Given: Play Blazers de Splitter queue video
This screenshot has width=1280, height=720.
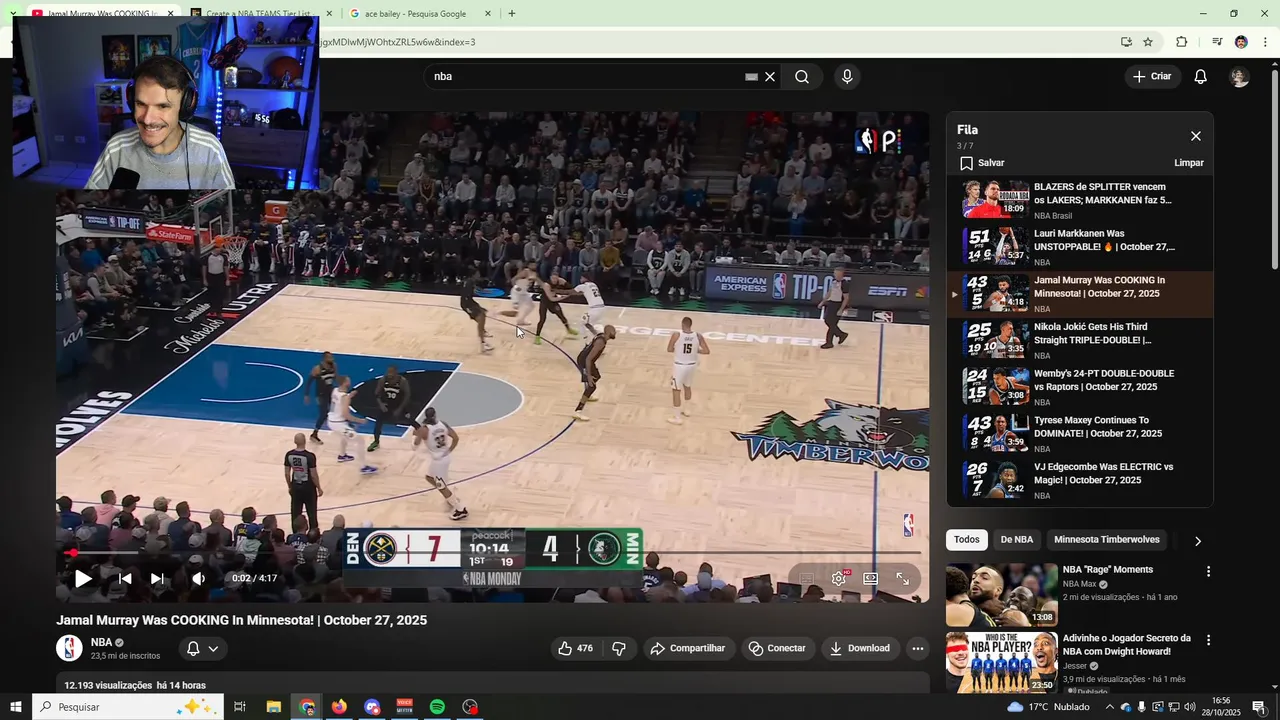Looking at the screenshot, I should 1080,200.
